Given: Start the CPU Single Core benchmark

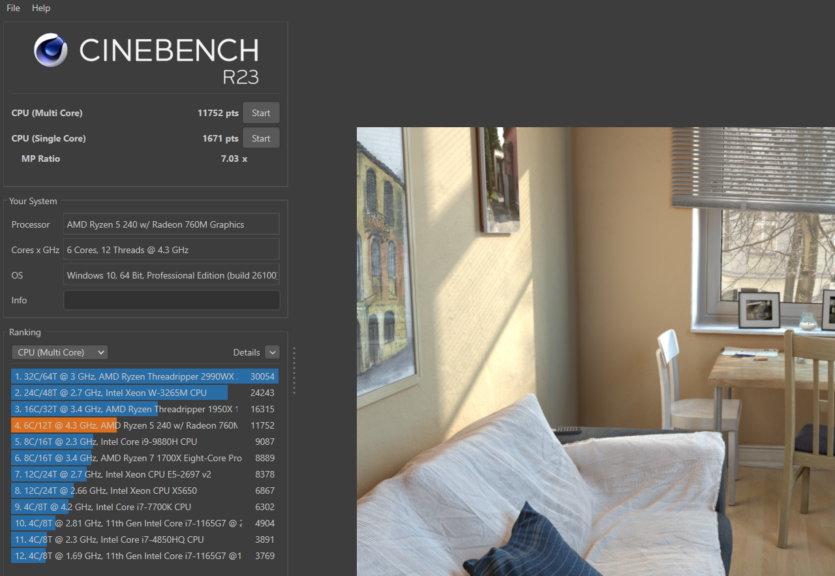Looking at the screenshot, I should tap(261, 138).
